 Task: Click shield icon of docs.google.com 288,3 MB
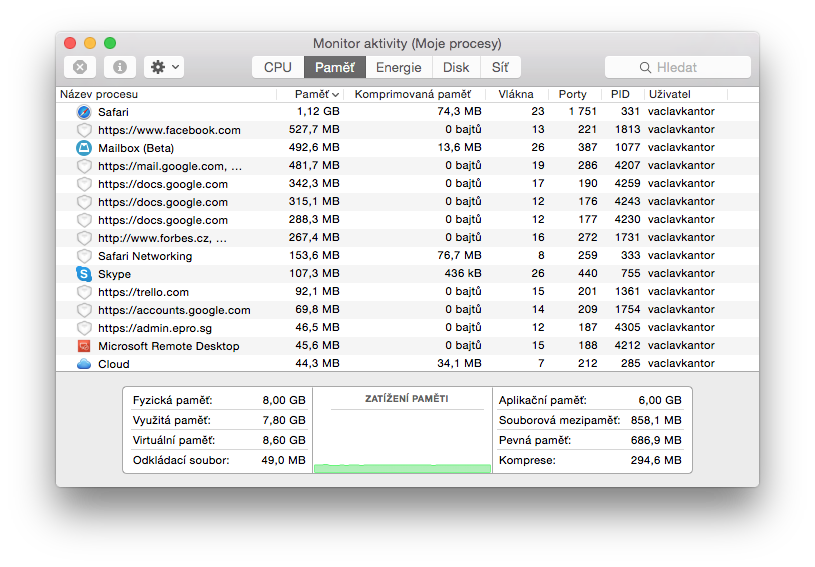(x=84, y=220)
